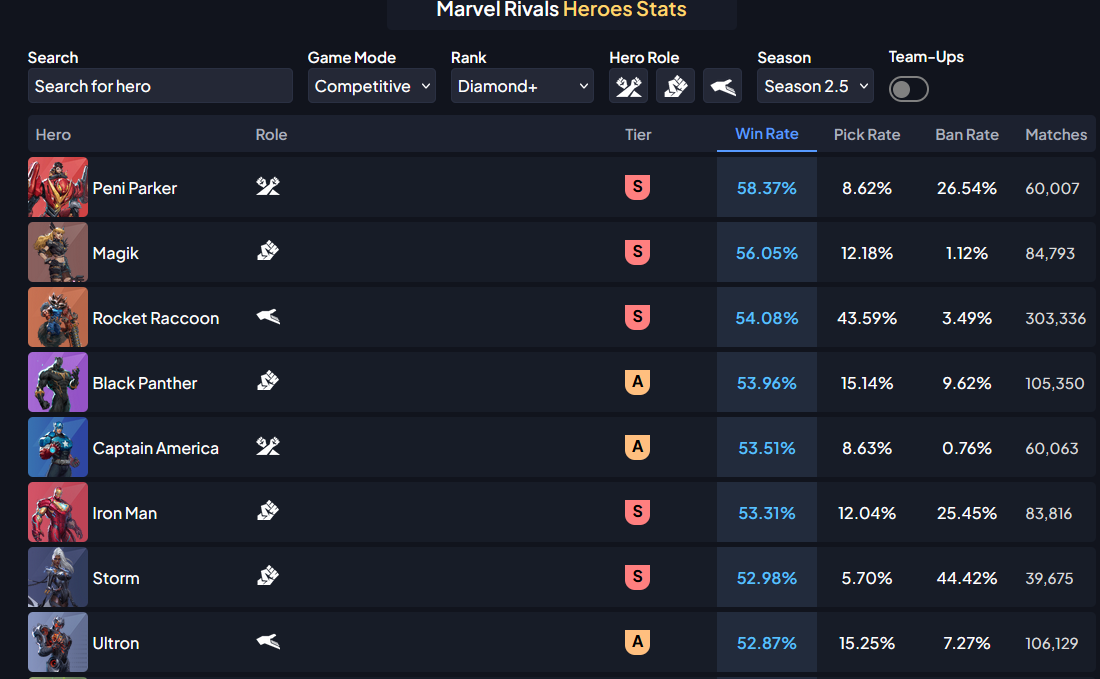
Task: Open Rocket Raccoon portrait thumbnail
Action: click(58, 317)
